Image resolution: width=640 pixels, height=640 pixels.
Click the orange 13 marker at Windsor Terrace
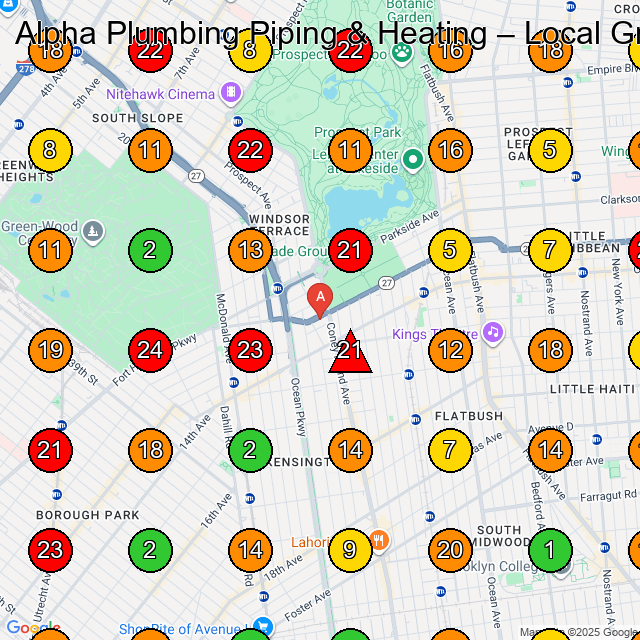(250, 250)
